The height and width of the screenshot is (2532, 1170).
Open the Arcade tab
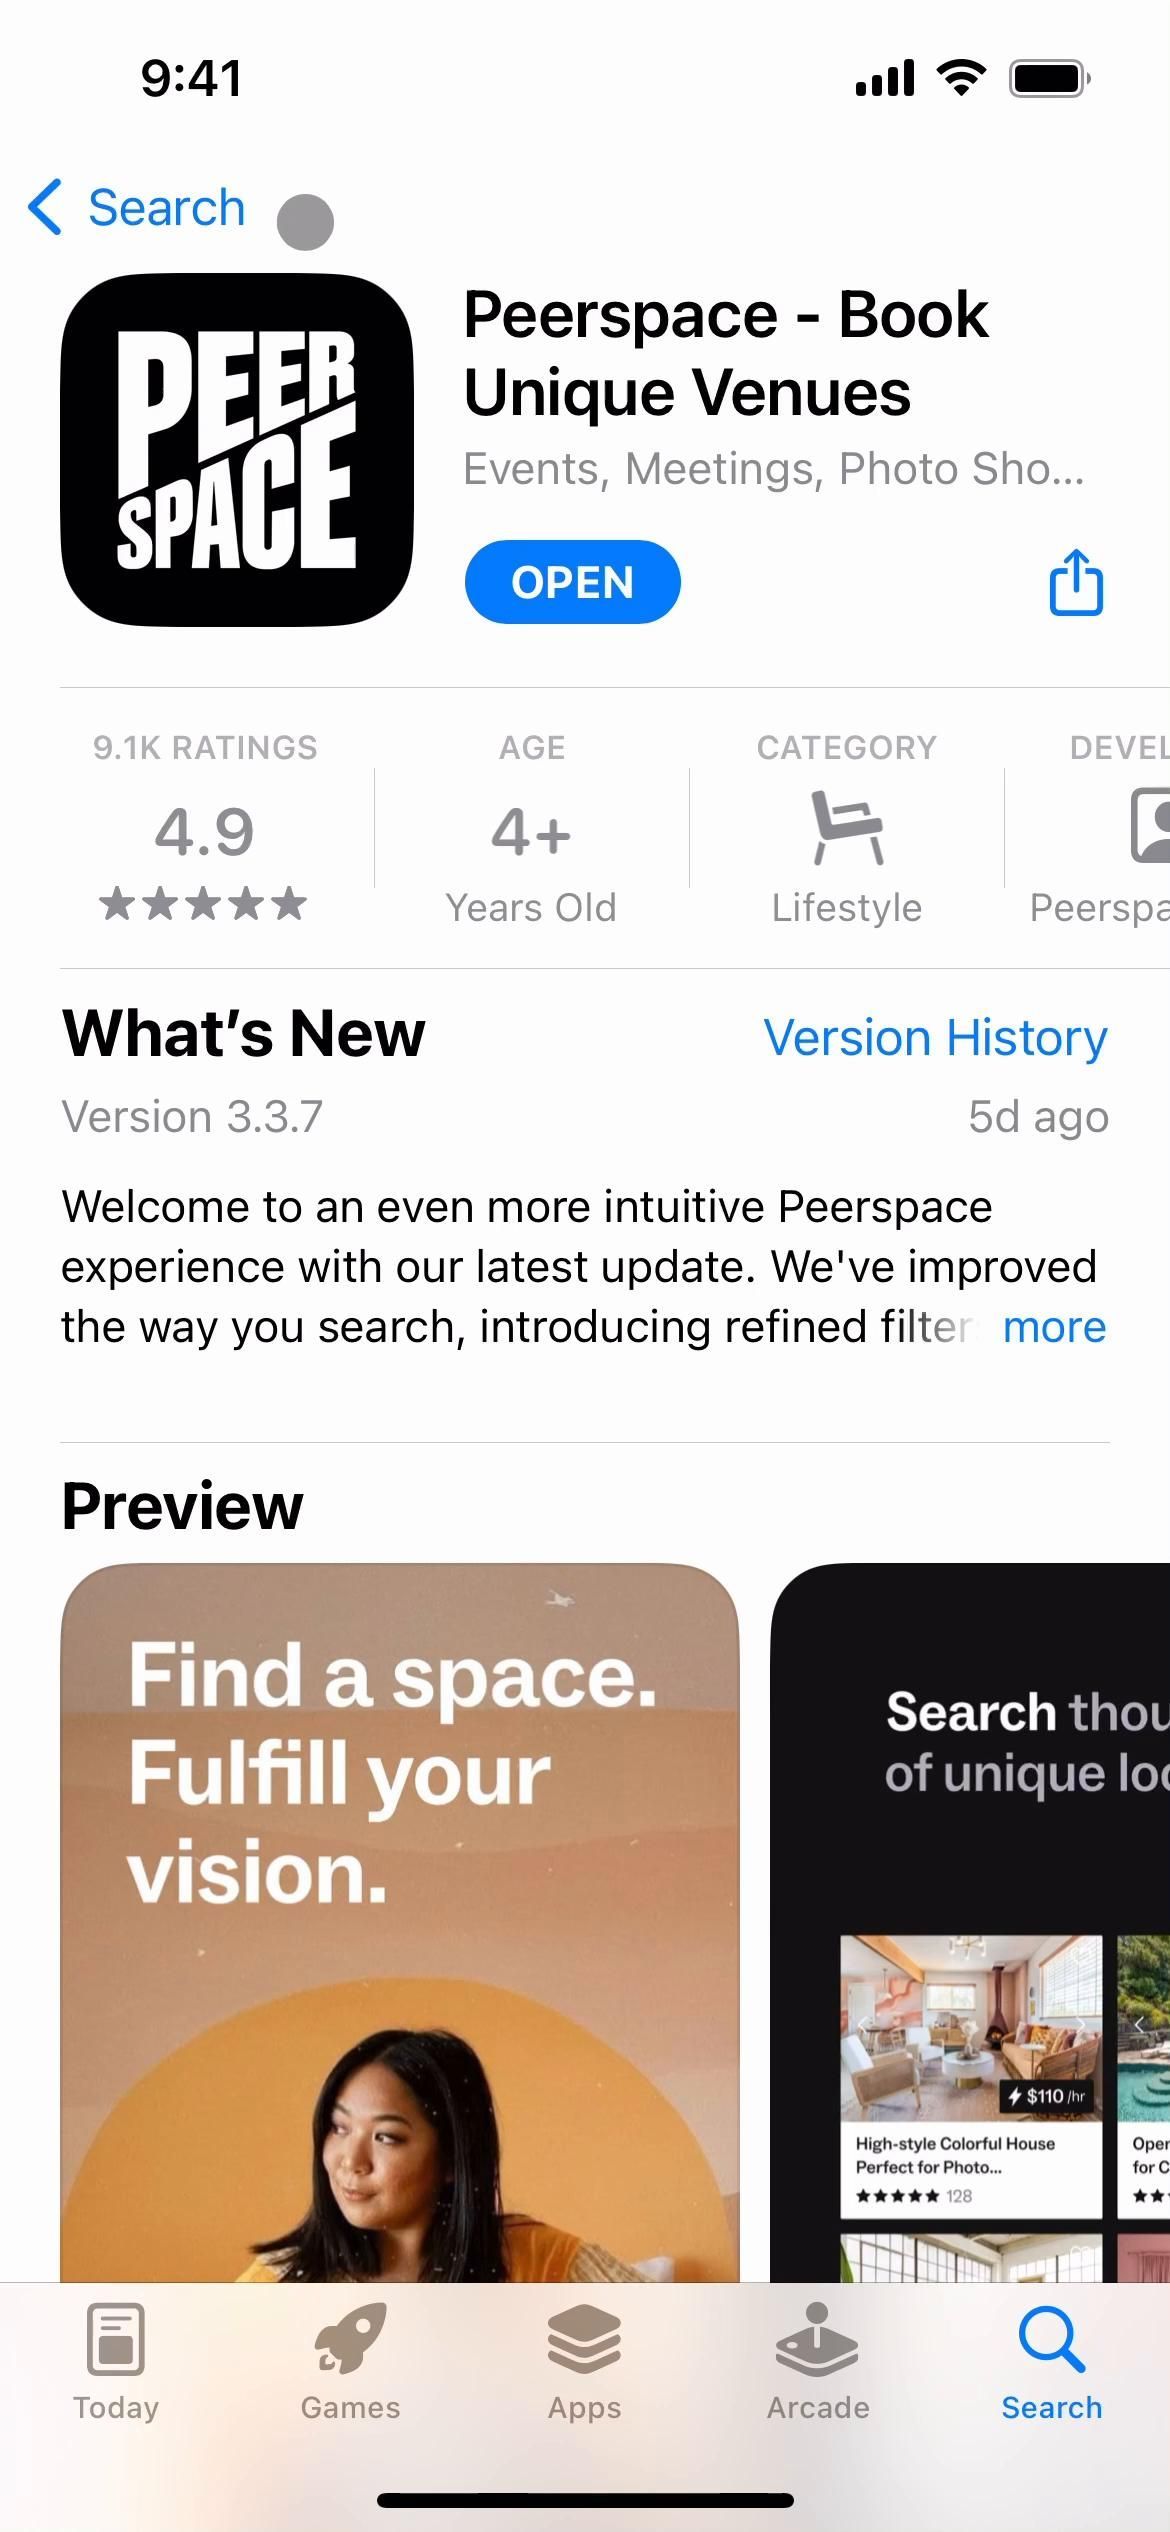[x=818, y=2361]
